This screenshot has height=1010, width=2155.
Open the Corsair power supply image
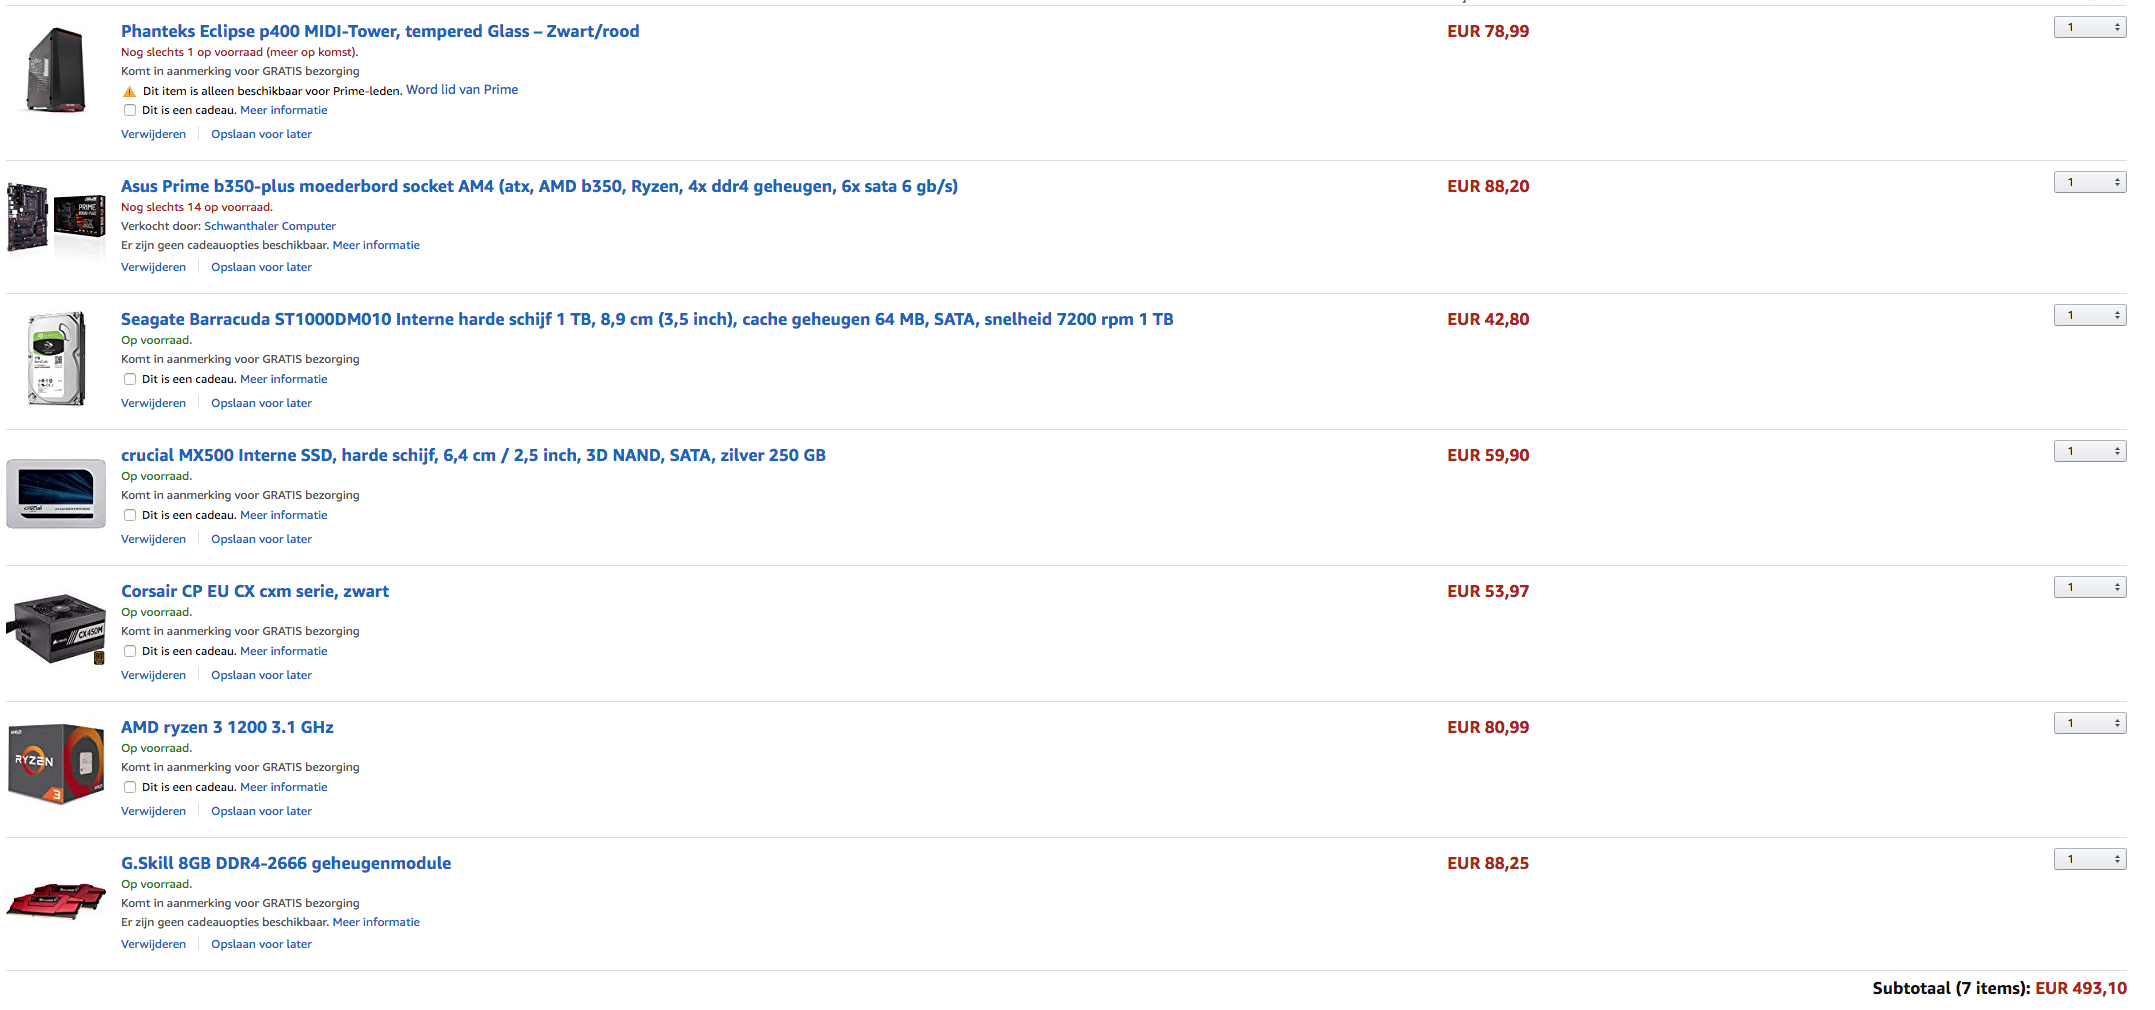[x=56, y=629]
